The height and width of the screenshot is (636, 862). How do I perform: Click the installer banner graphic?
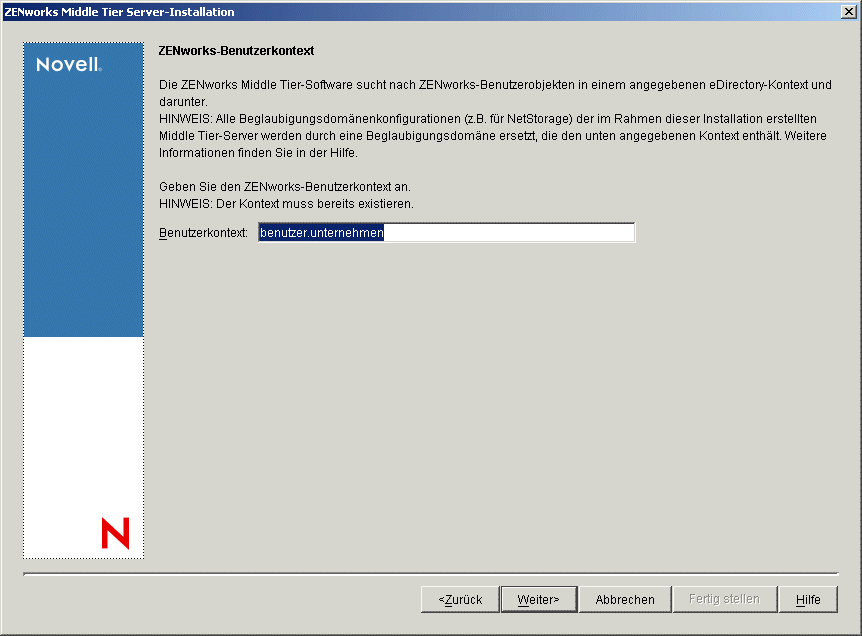coord(83,300)
